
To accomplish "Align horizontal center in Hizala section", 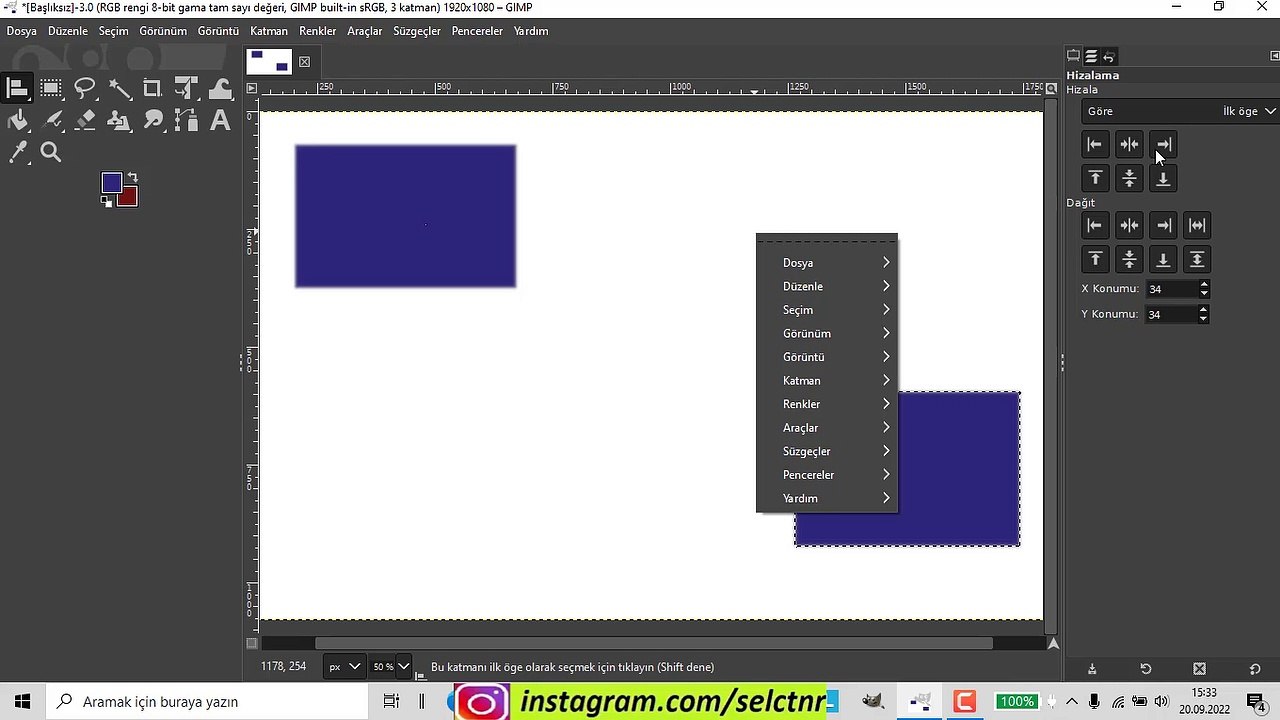I will tap(1129, 144).
